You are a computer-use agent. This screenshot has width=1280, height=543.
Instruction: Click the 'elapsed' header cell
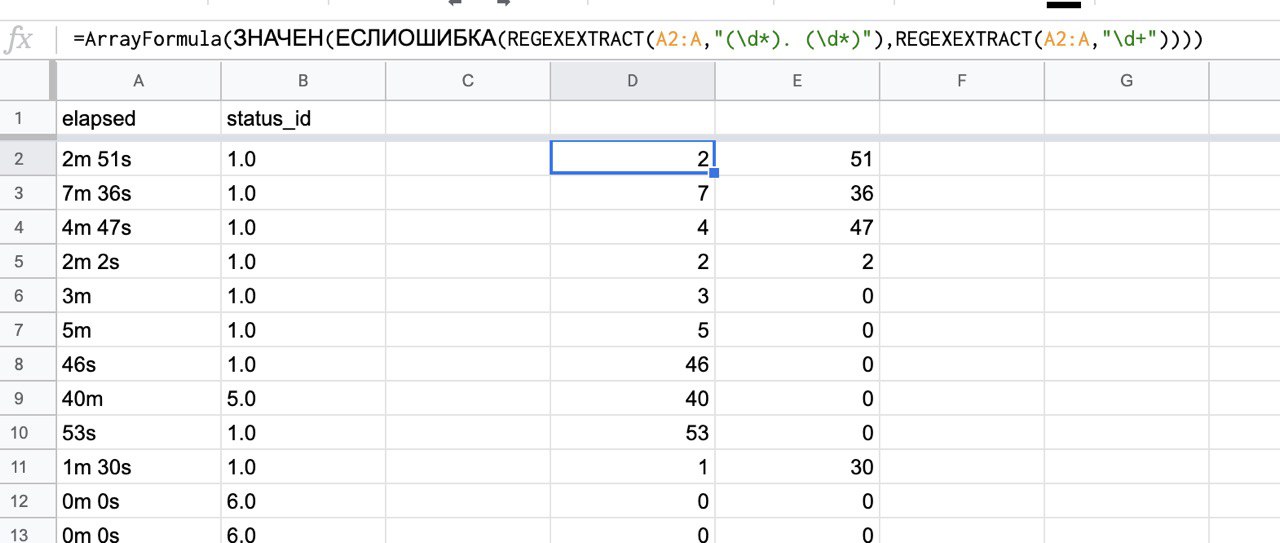click(138, 118)
